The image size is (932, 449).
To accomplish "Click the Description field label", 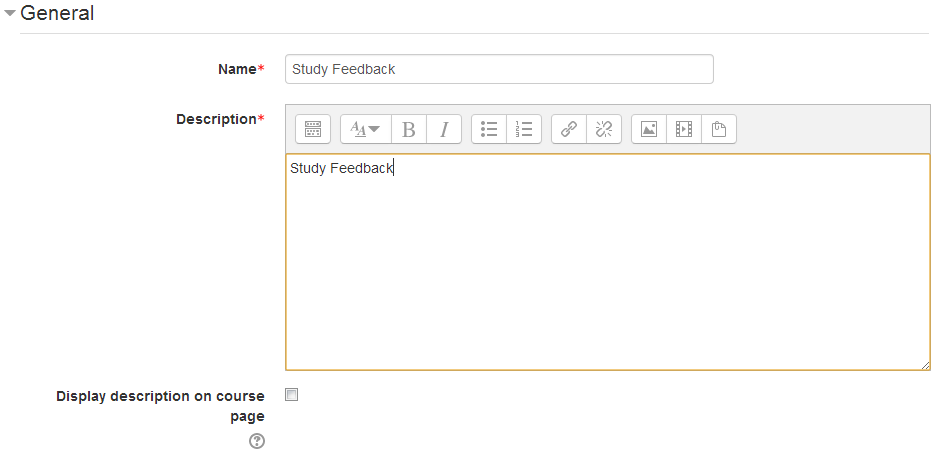I will pyautogui.click(x=216, y=119).
